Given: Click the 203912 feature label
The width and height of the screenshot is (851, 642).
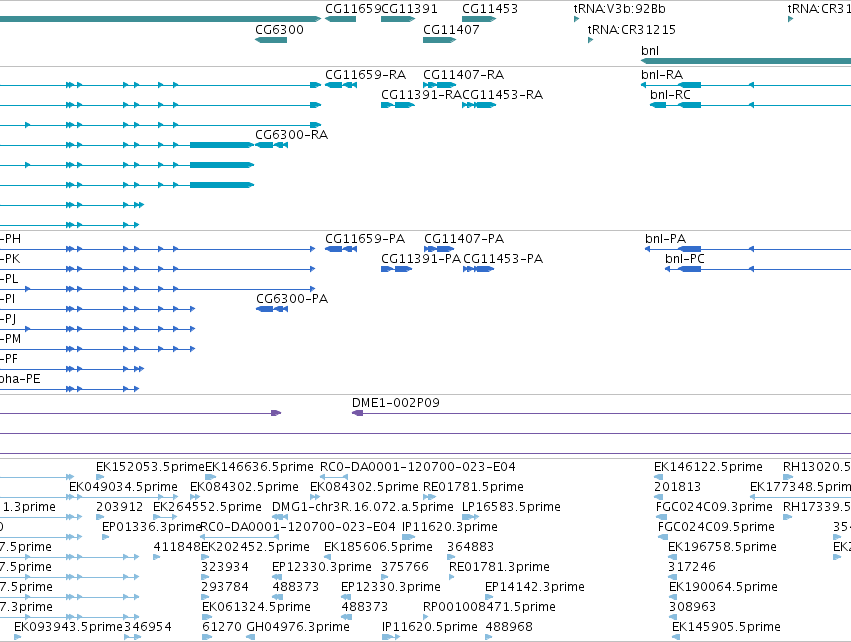Looking at the screenshot, I should tap(119, 507).
